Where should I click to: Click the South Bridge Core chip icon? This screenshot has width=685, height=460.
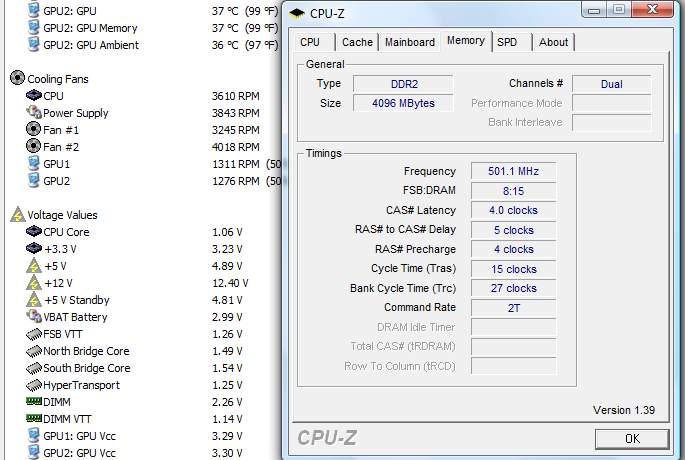[34, 368]
